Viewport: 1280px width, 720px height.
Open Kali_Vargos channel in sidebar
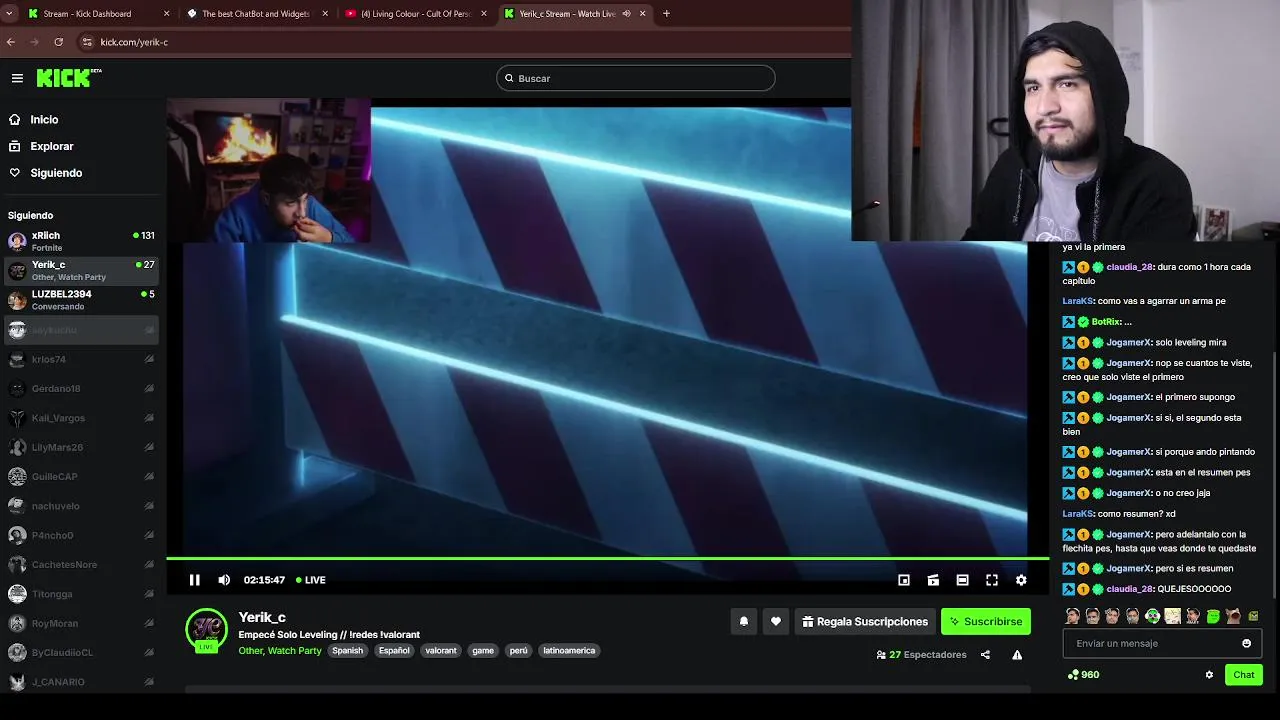pyautogui.click(x=82, y=418)
